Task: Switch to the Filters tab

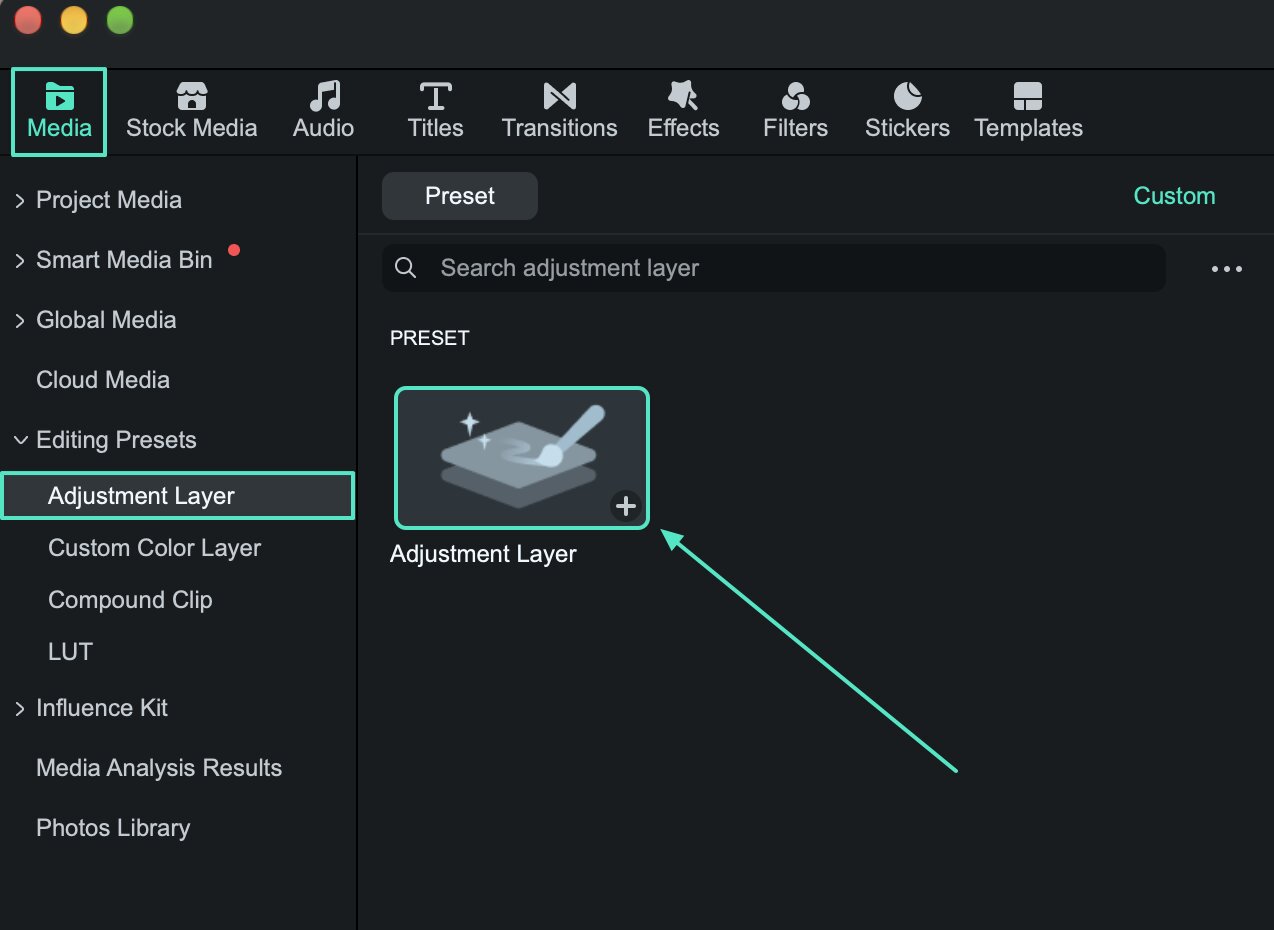Action: tap(795, 112)
